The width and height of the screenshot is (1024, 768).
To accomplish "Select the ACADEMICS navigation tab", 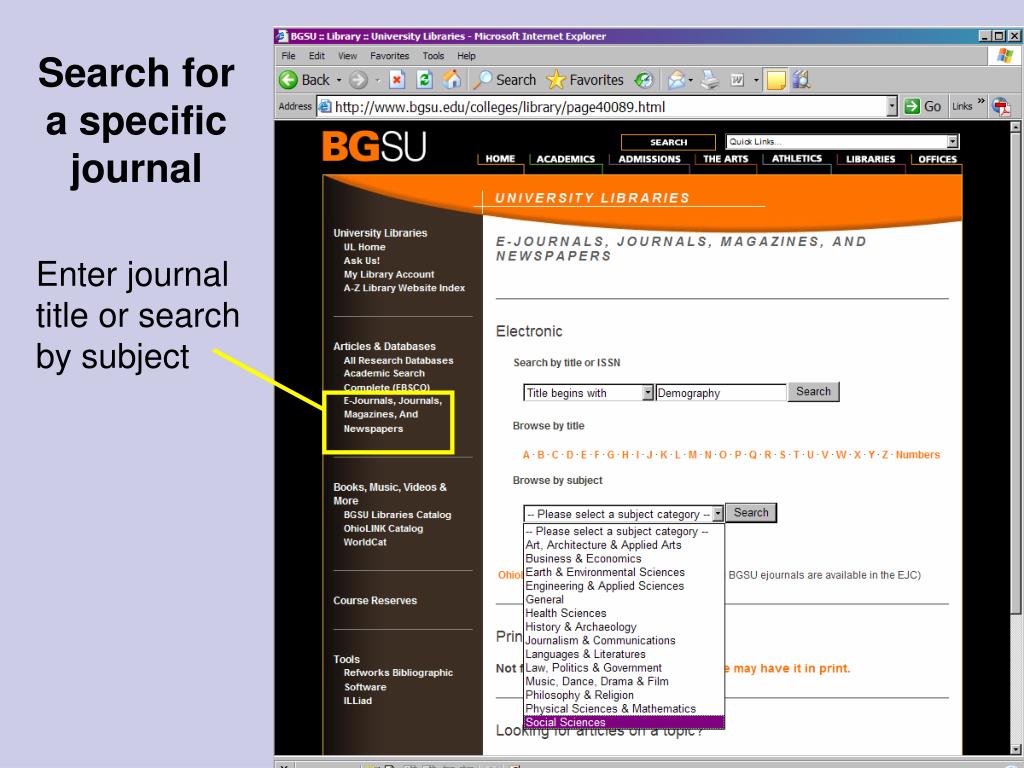I will tap(566, 159).
